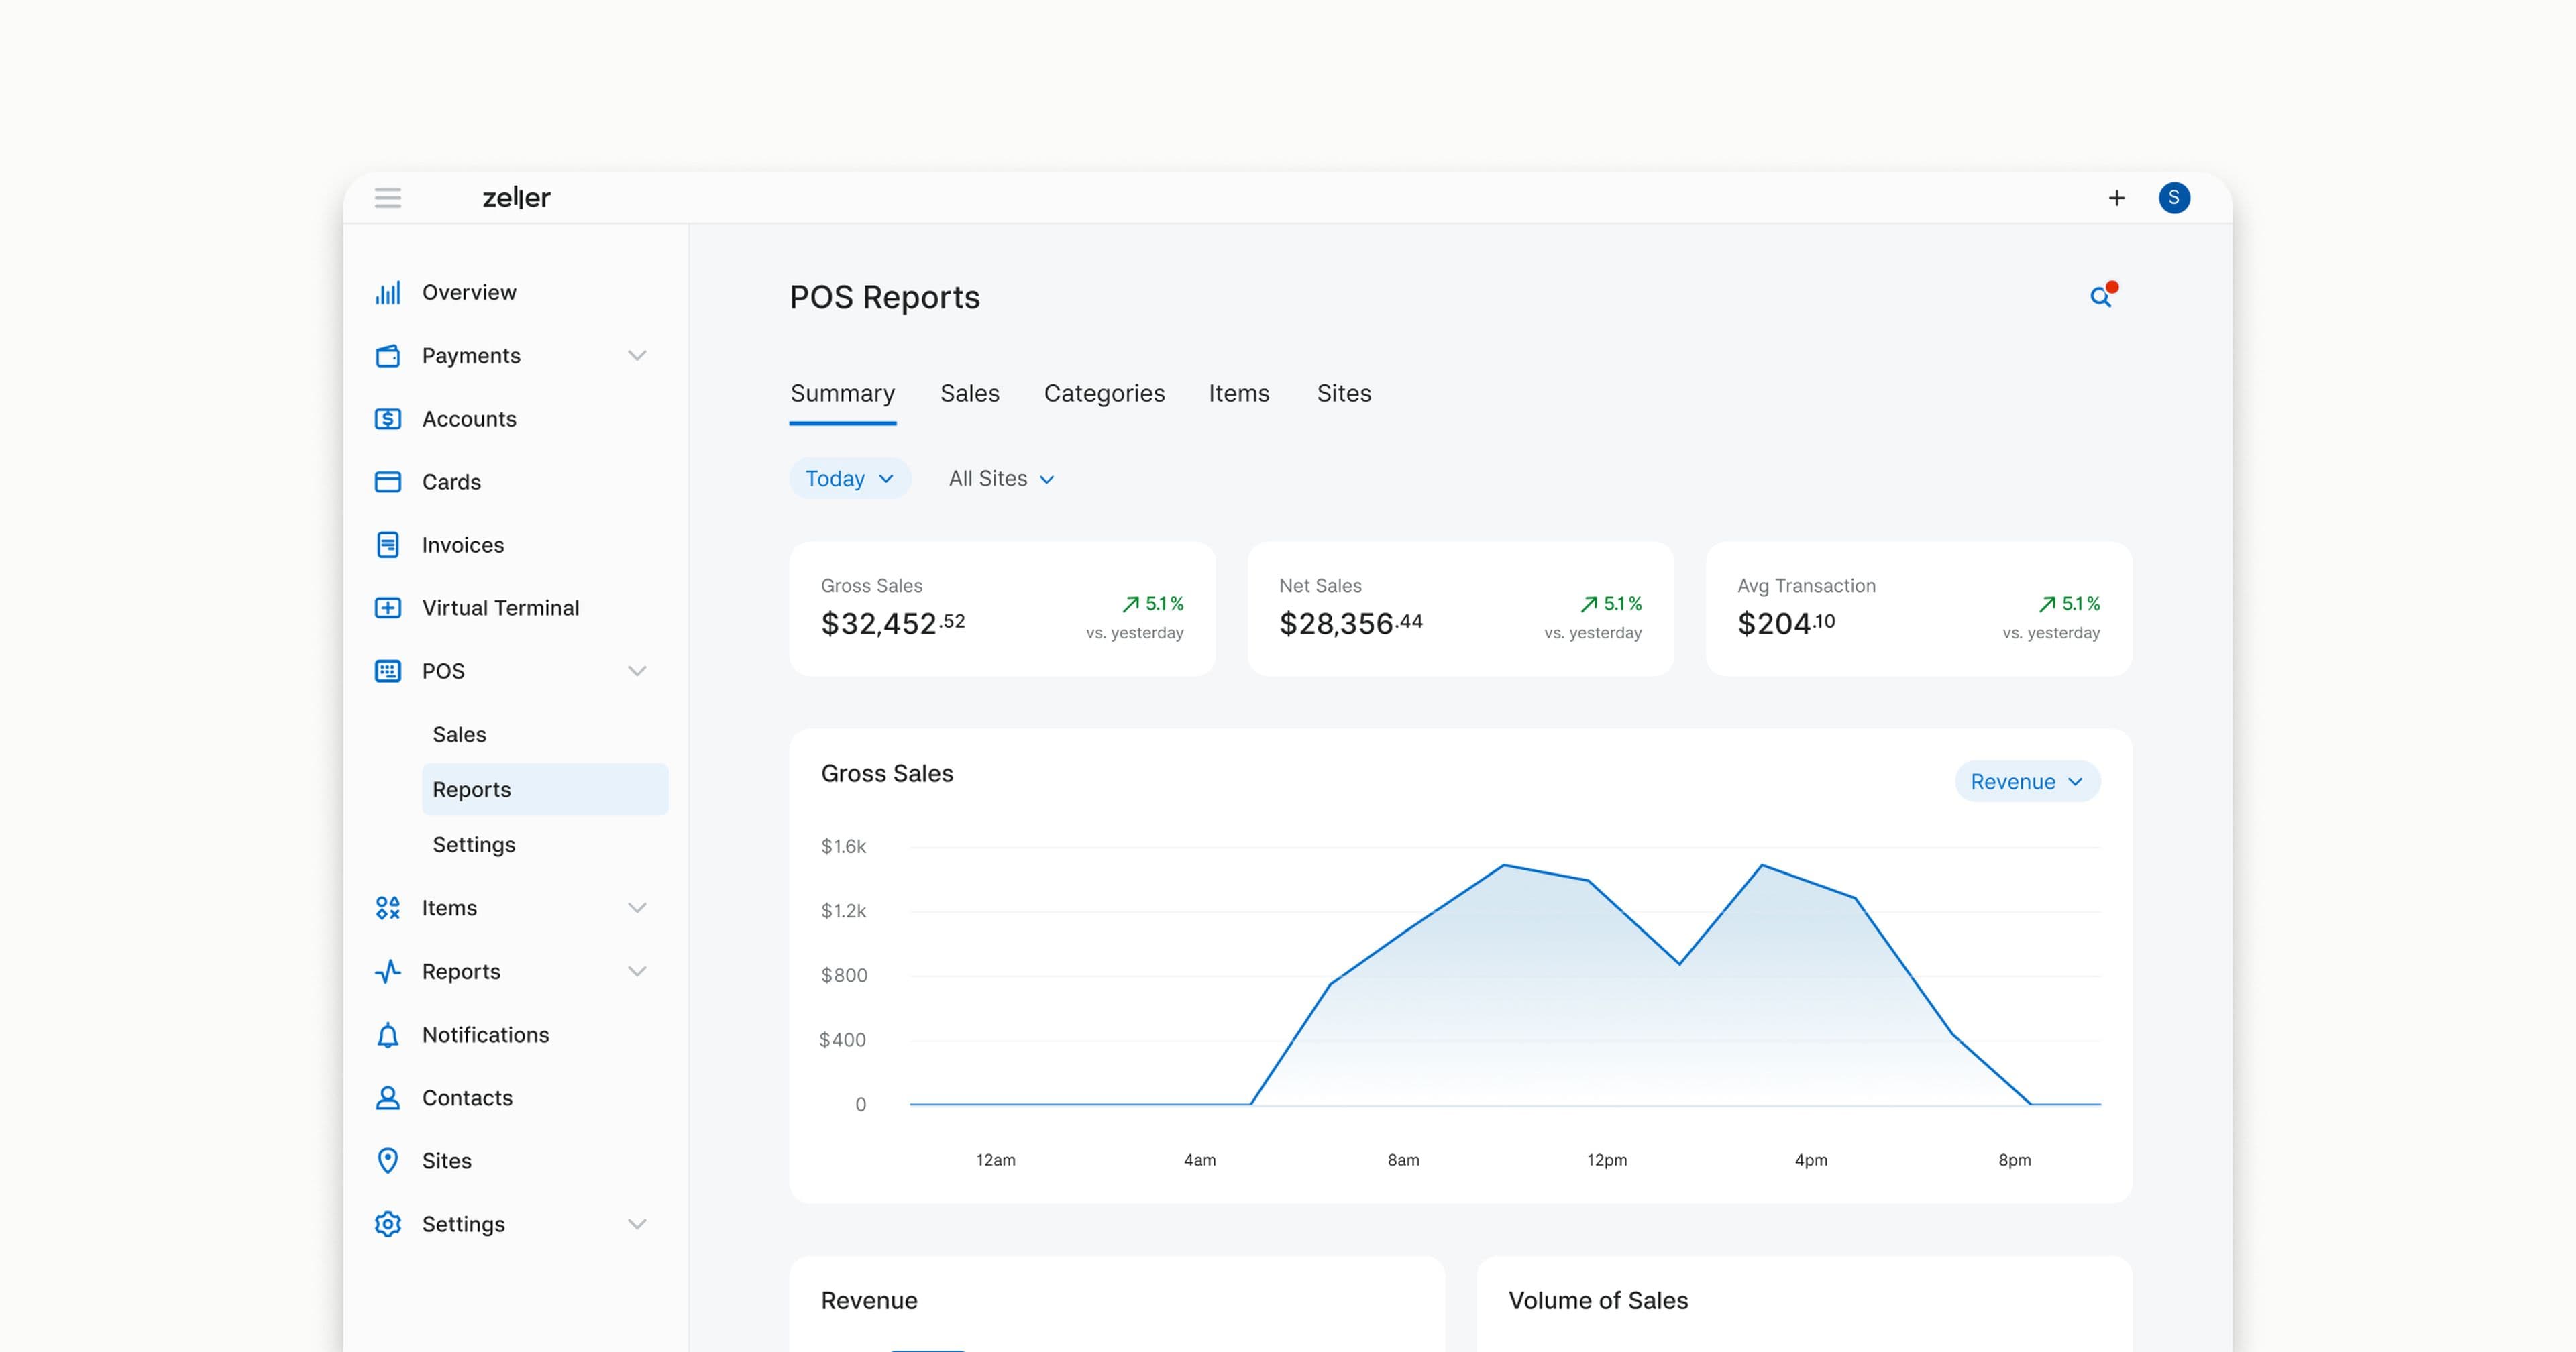Screen dimensions: 2576x1352
Task: Expand the Payments chevron
Action: coord(637,355)
